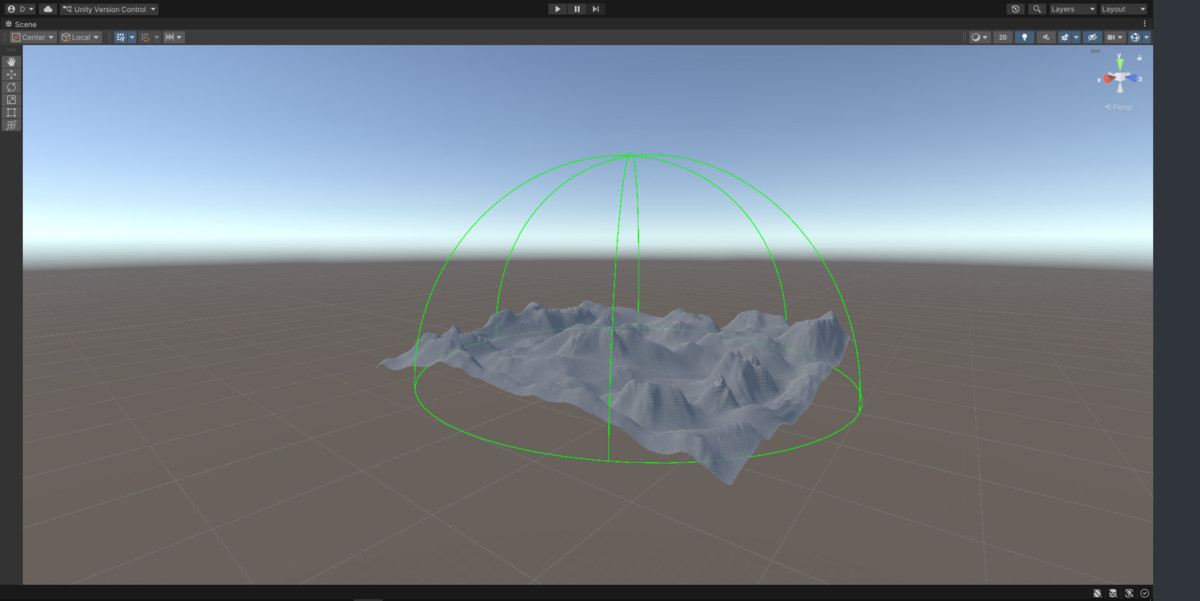
Task: Select the Scale tool
Action: [x=11, y=100]
